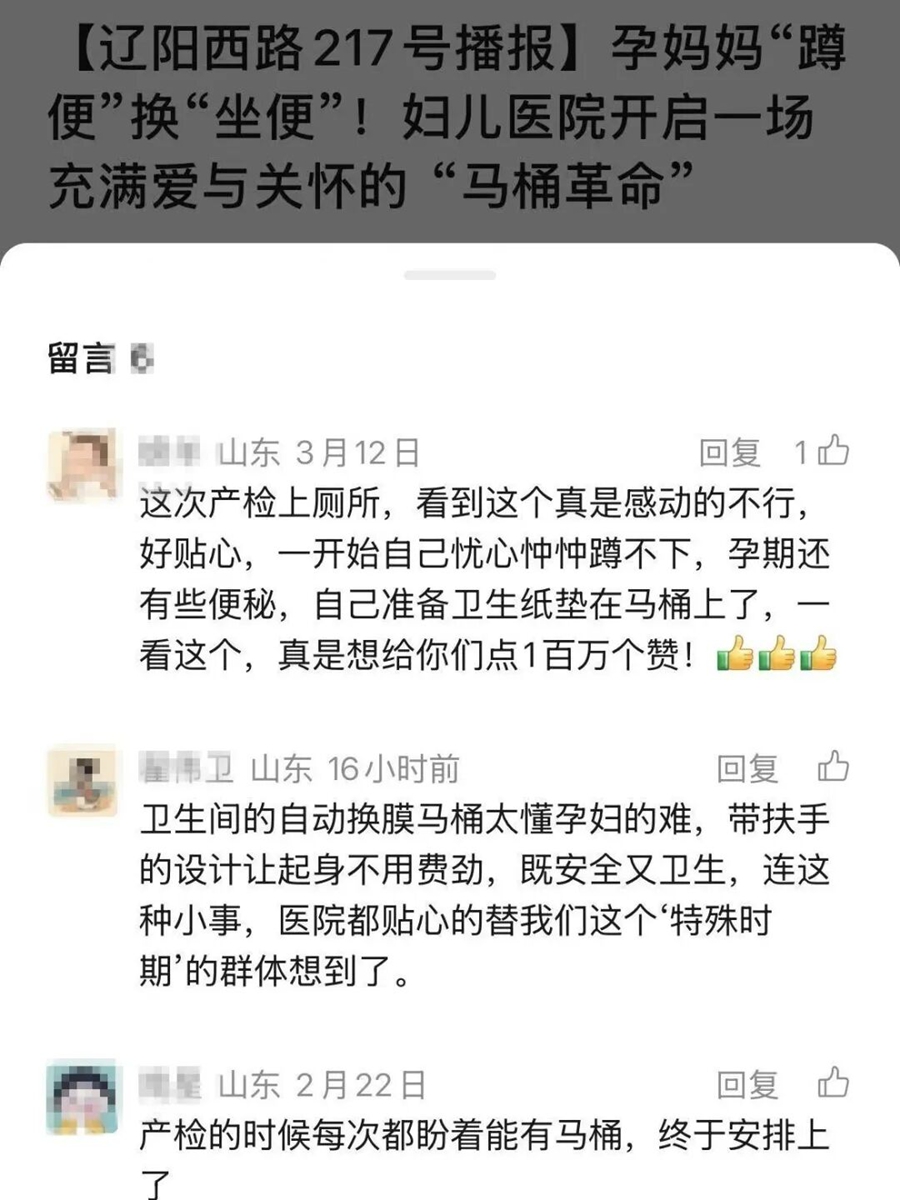The height and width of the screenshot is (1200, 900).
Task: Open first commenter's avatar profile
Action: [82, 463]
